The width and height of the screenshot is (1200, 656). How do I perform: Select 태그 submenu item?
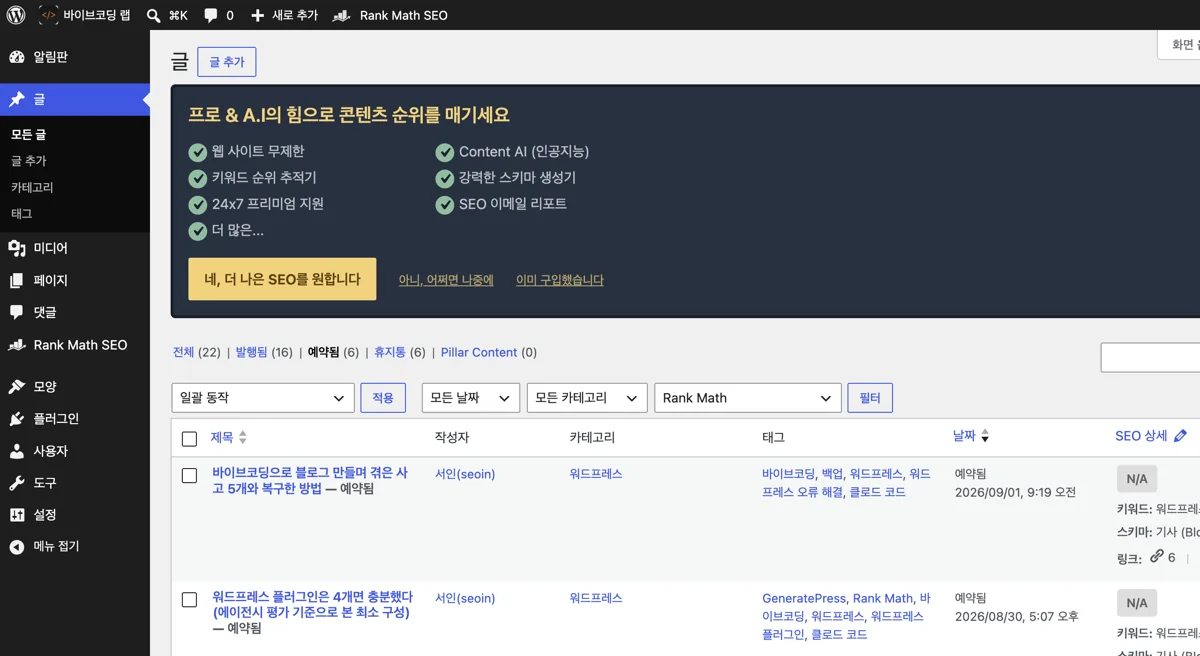pyautogui.click(x=21, y=213)
